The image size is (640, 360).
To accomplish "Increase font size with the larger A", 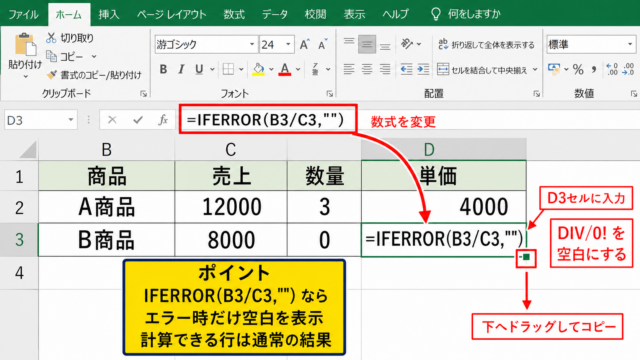I will point(304,44).
